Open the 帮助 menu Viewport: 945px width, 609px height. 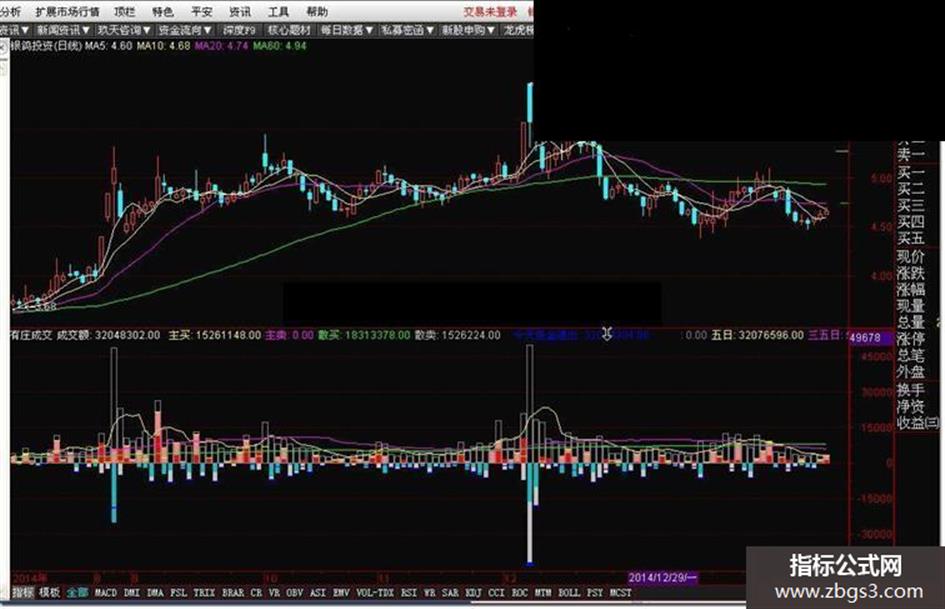(317, 11)
